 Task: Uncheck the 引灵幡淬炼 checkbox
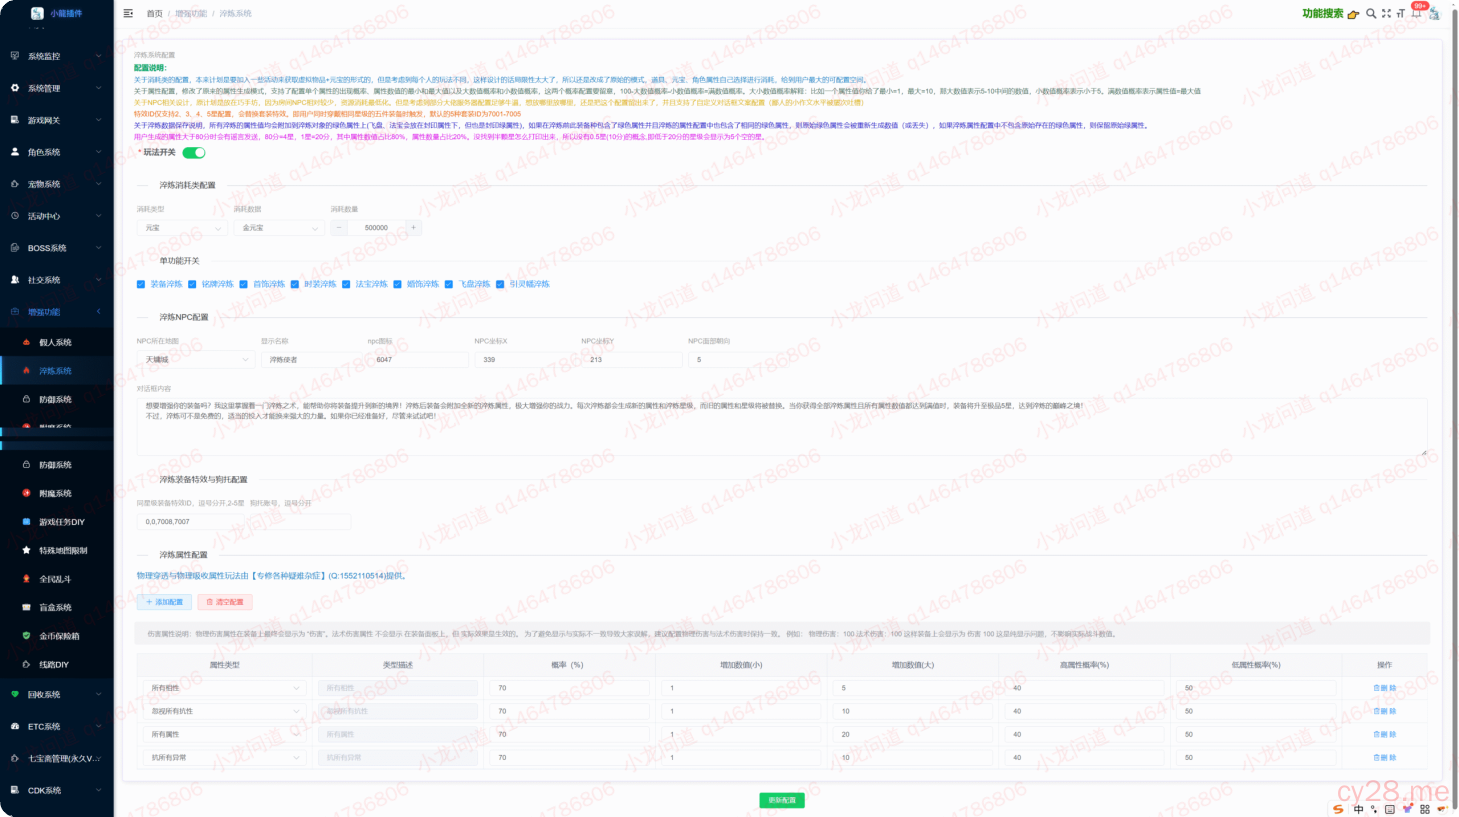click(x=500, y=284)
